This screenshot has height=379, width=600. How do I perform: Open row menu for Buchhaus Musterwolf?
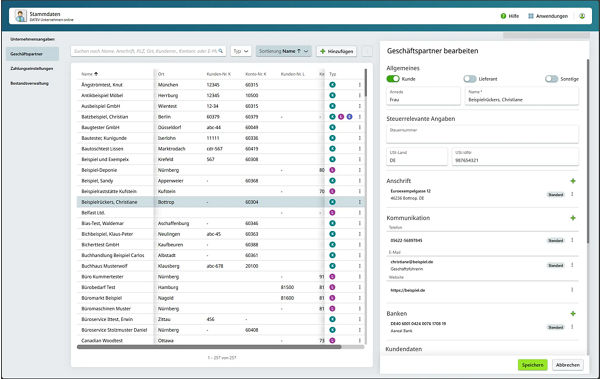[360, 266]
